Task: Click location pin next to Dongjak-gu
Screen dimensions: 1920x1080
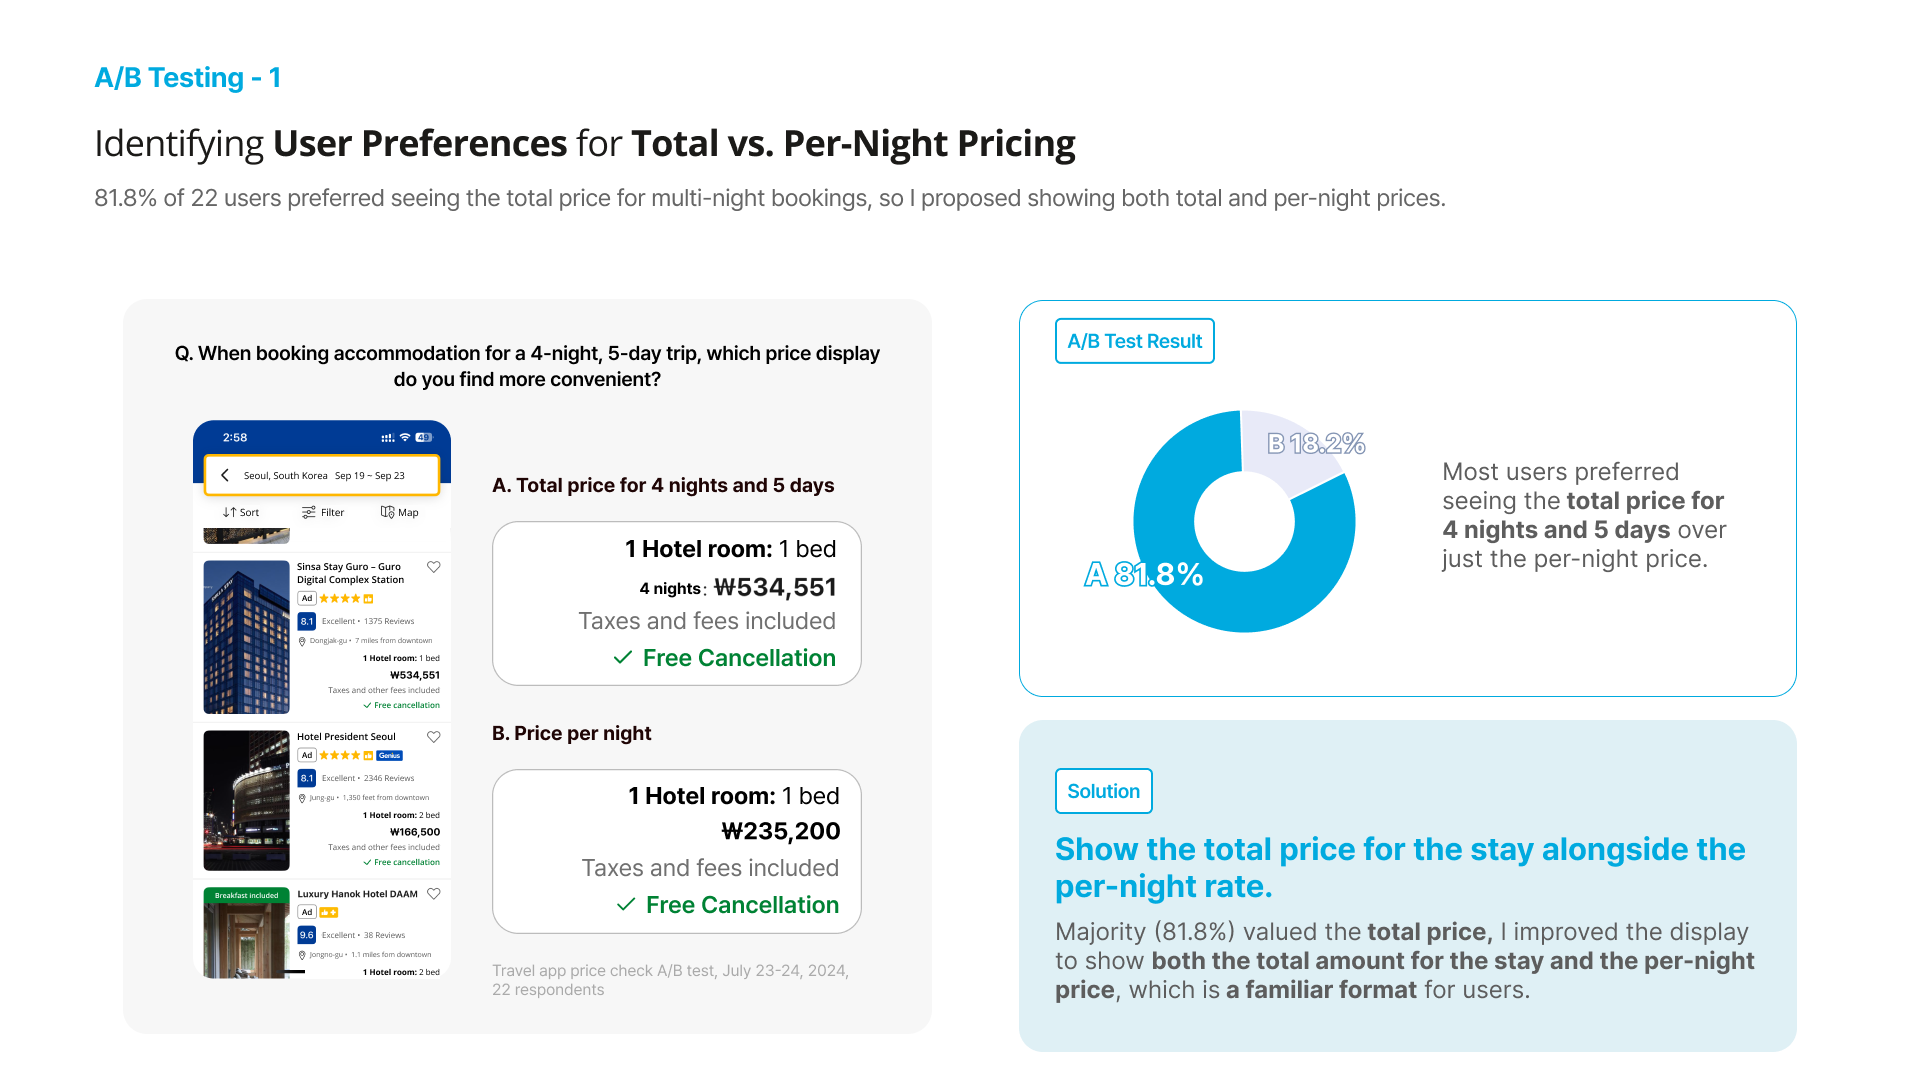Action: coord(302,641)
